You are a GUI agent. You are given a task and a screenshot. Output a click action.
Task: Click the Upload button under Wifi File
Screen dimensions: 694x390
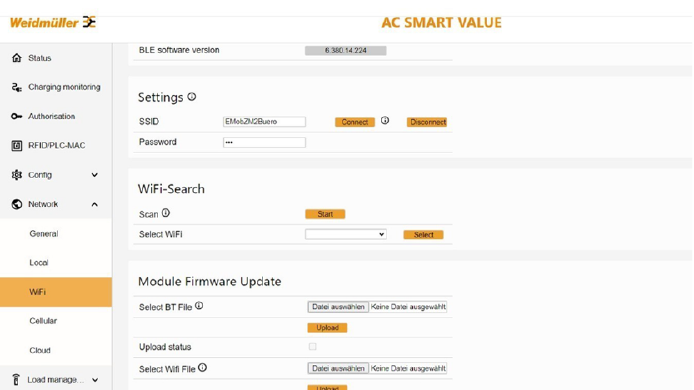tap(328, 387)
